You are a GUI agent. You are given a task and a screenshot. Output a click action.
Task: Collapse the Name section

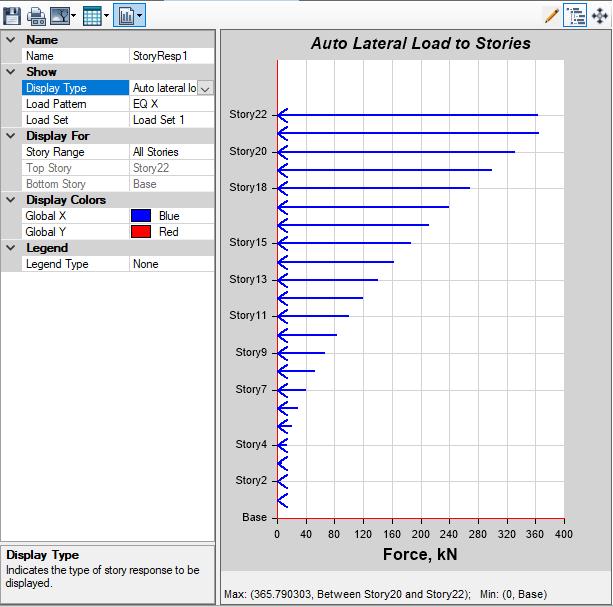(11, 40)
